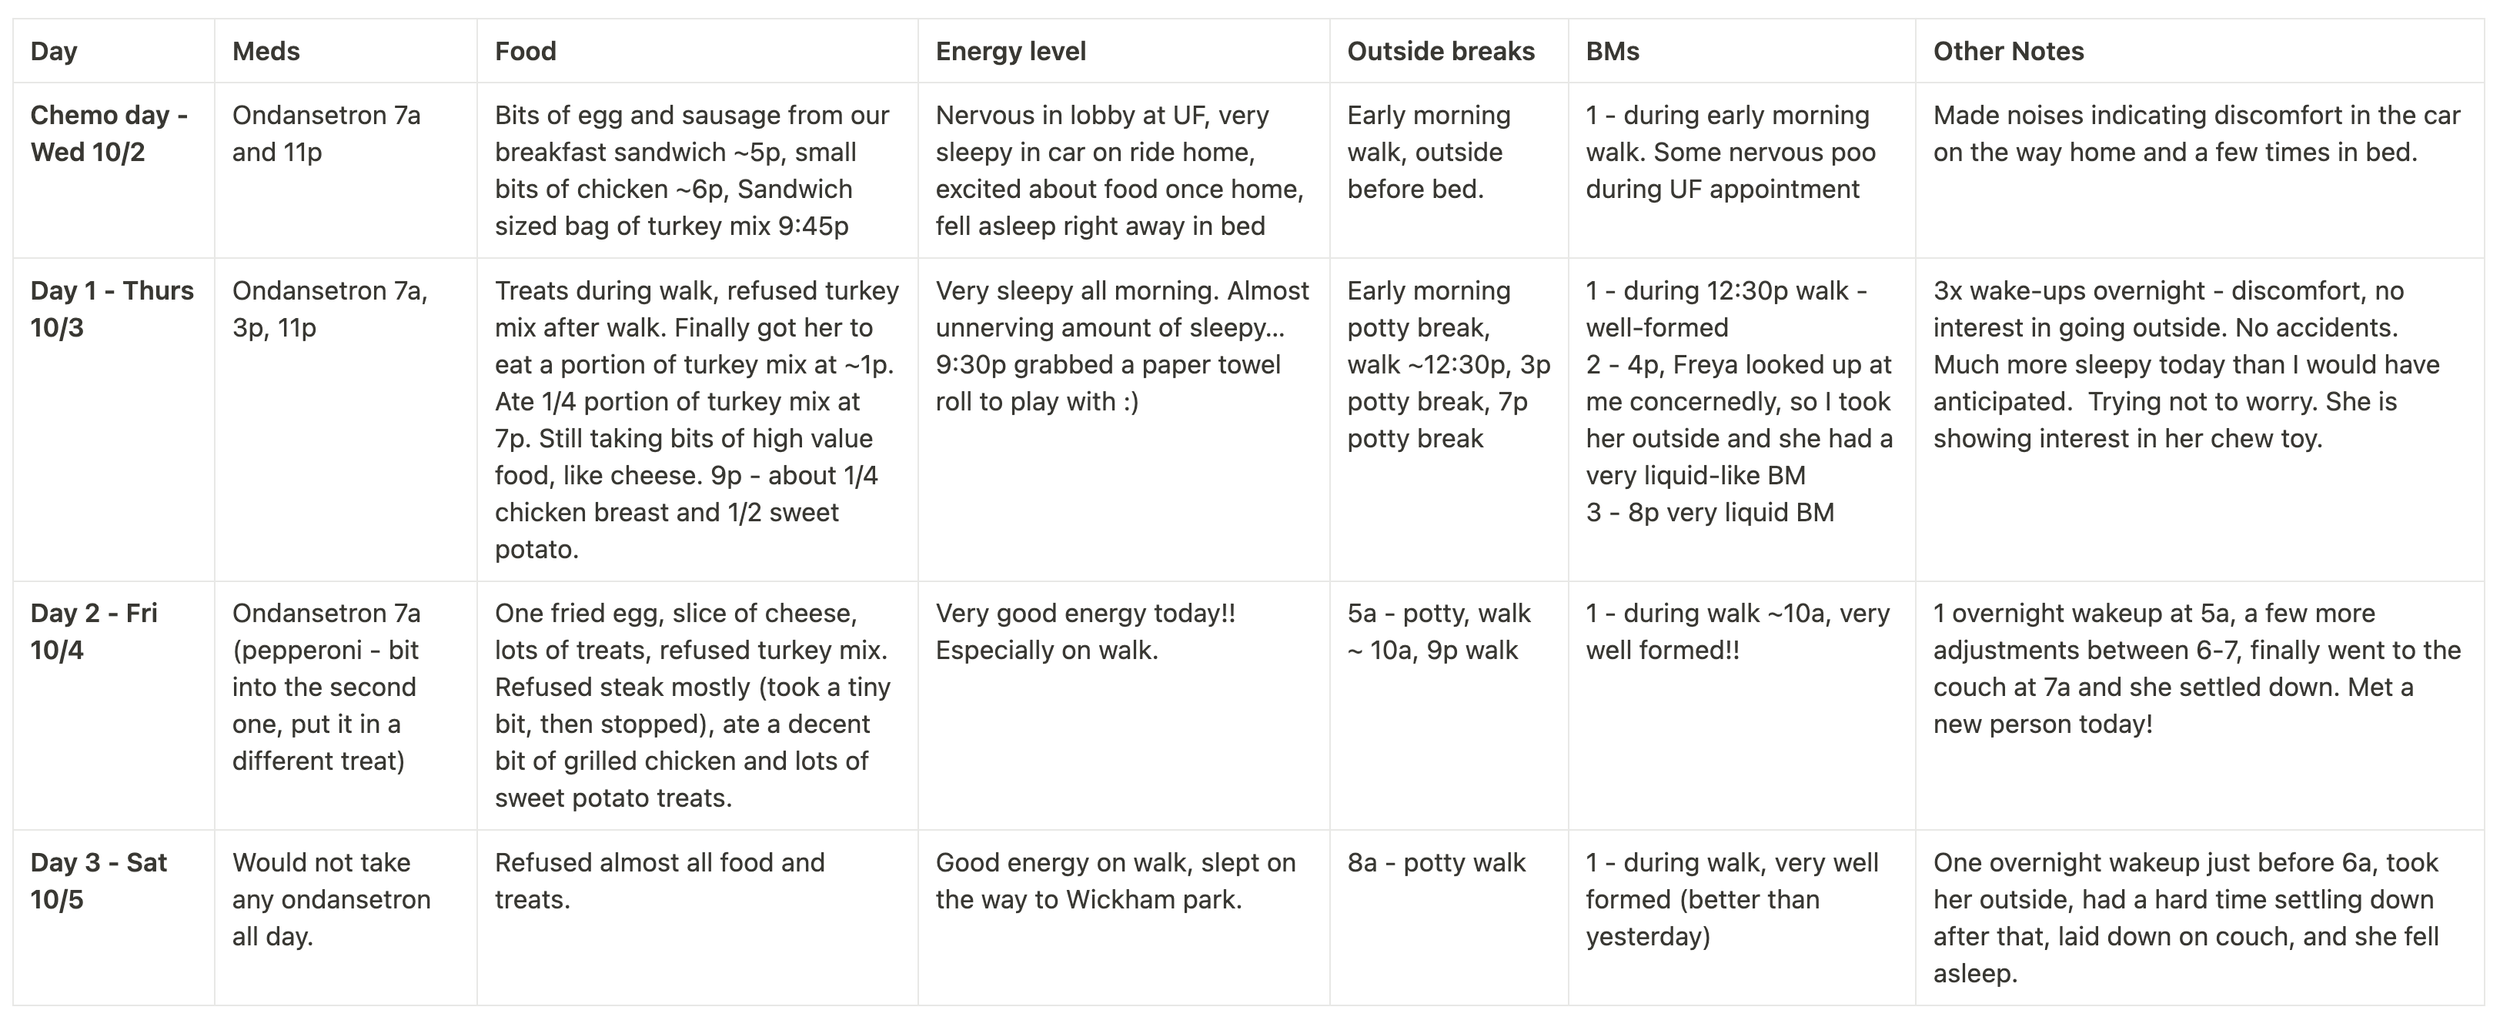Screen dimensions: 2500x1021
Task: Select the 'Refused almost all food' cell
Action: tap(697, 917)
